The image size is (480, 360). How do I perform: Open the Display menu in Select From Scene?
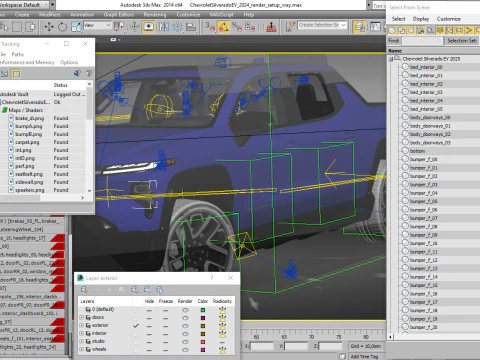[421, 19]
